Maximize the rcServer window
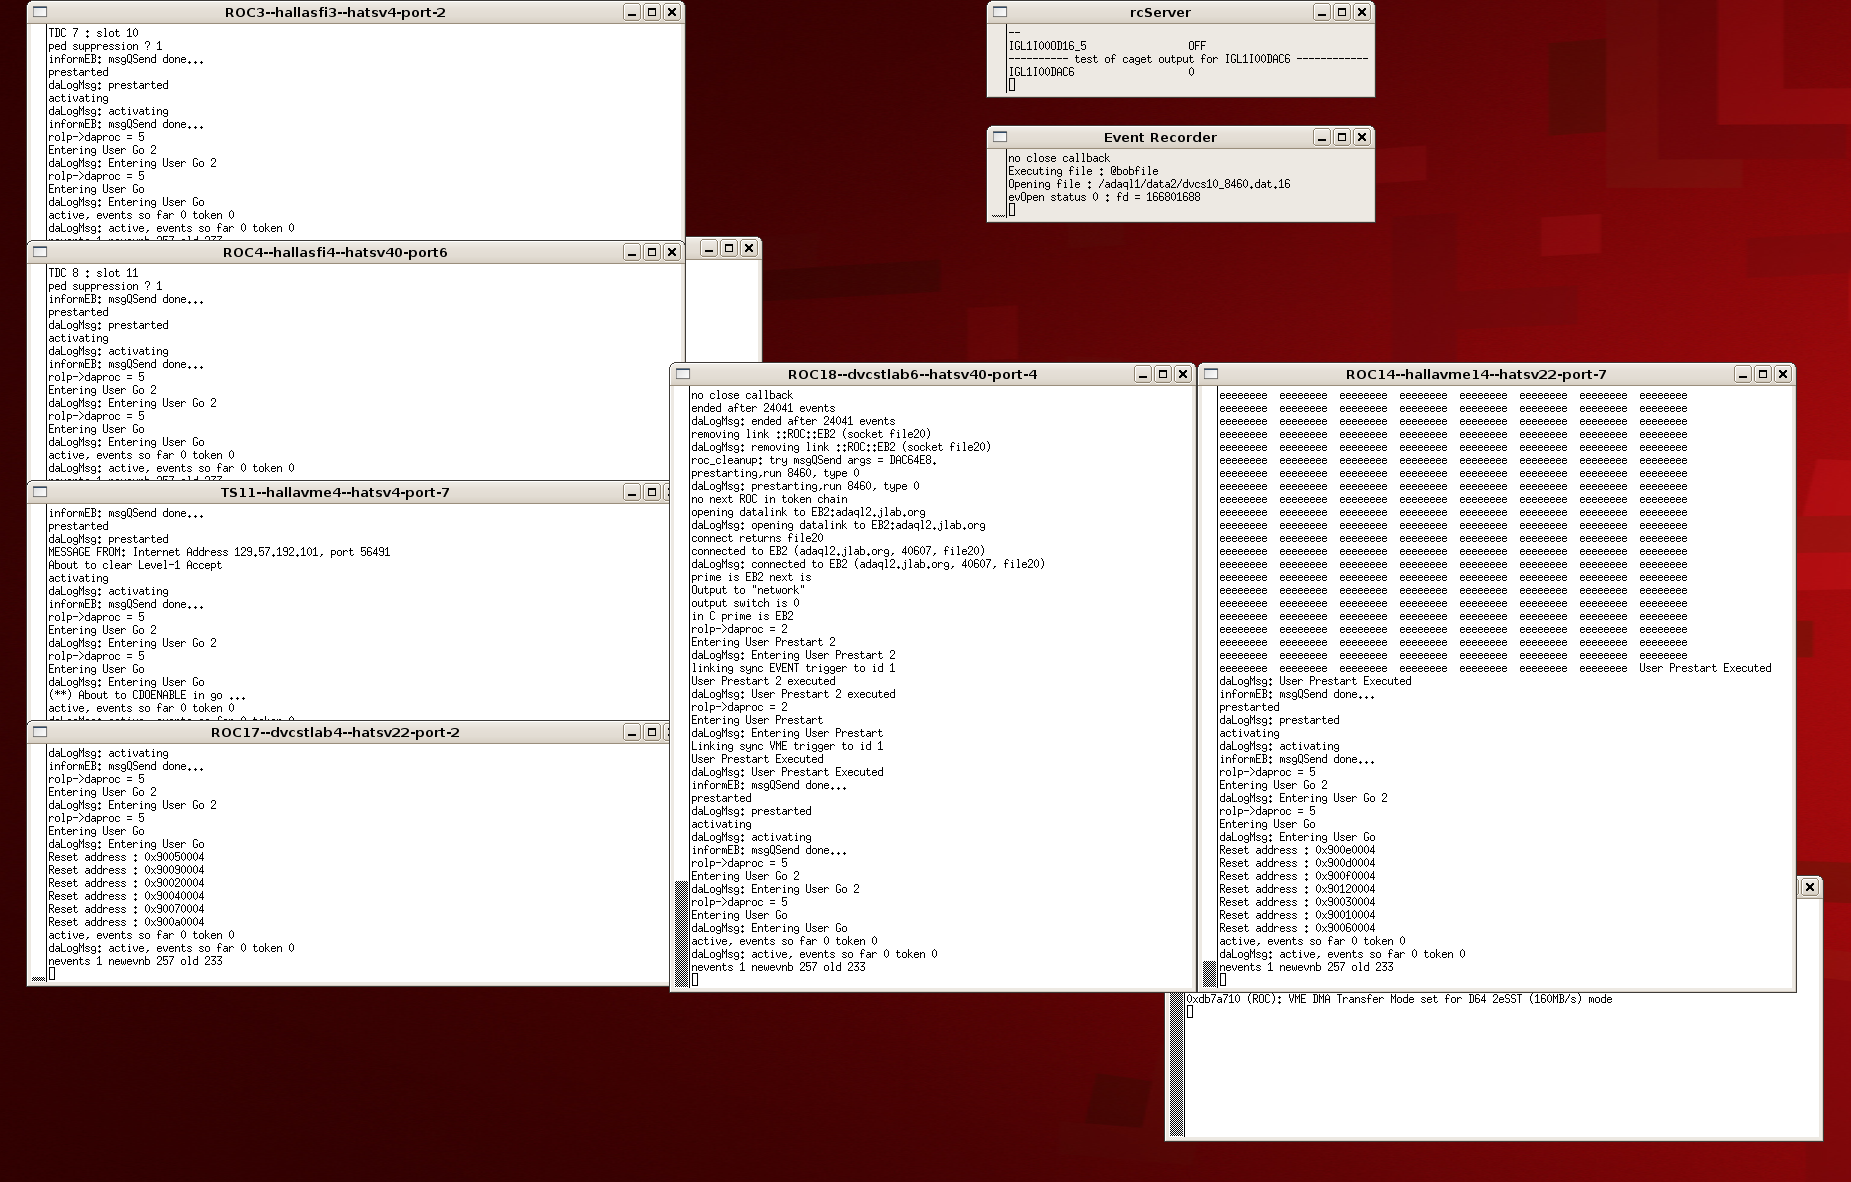The height and width of the screenshot is (1182, 1851). tap(1342, 12)
